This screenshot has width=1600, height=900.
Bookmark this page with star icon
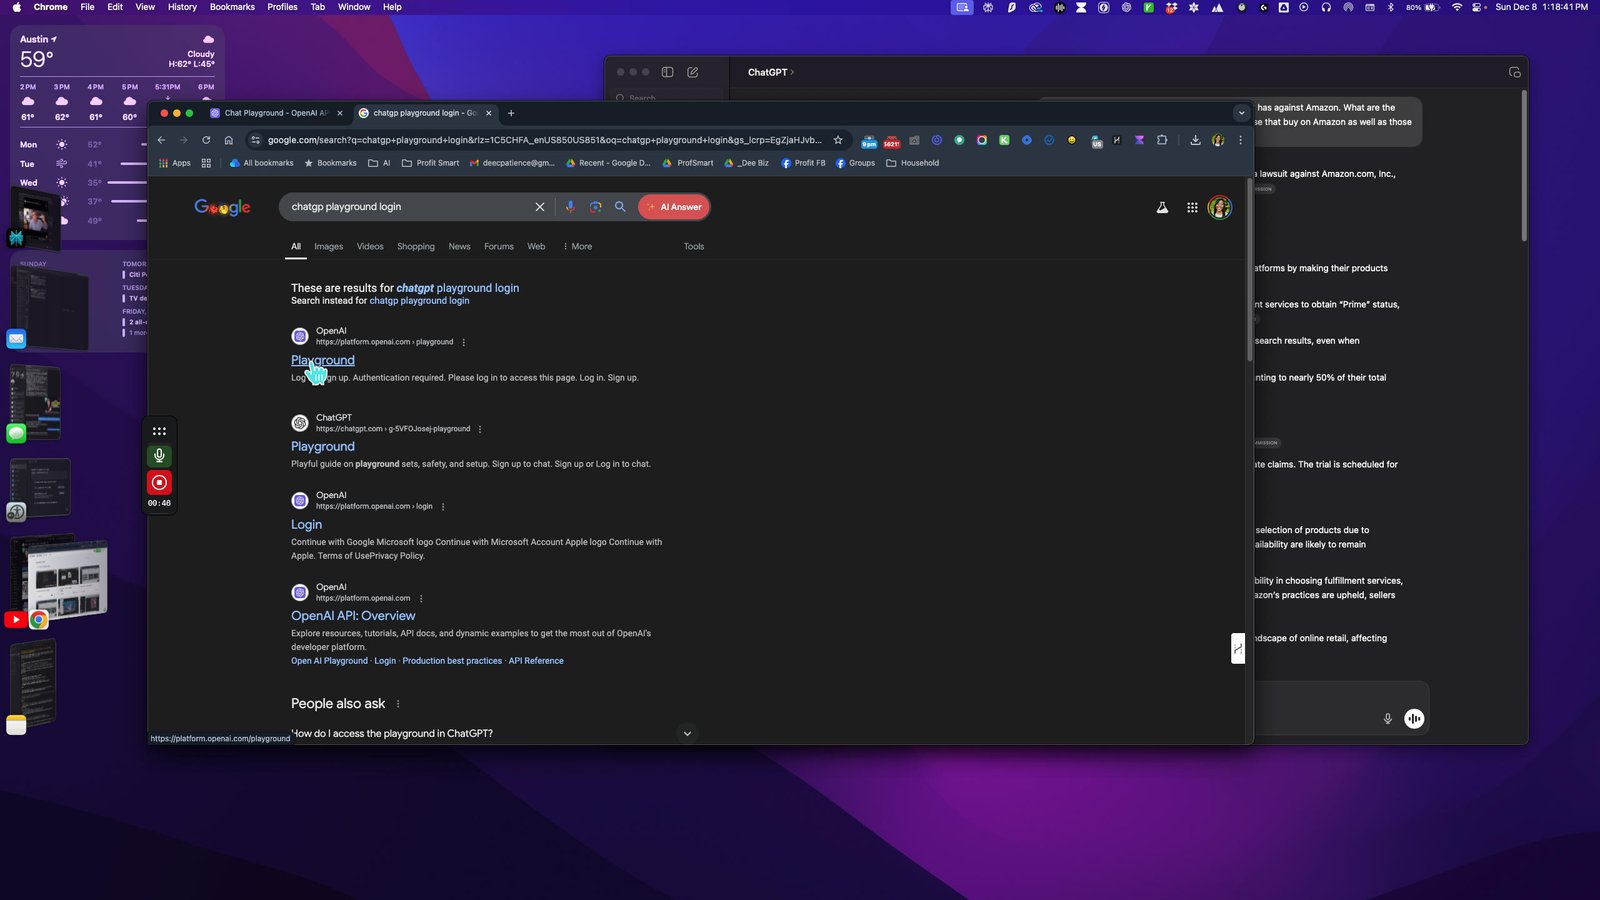click(x=838, y=140)
